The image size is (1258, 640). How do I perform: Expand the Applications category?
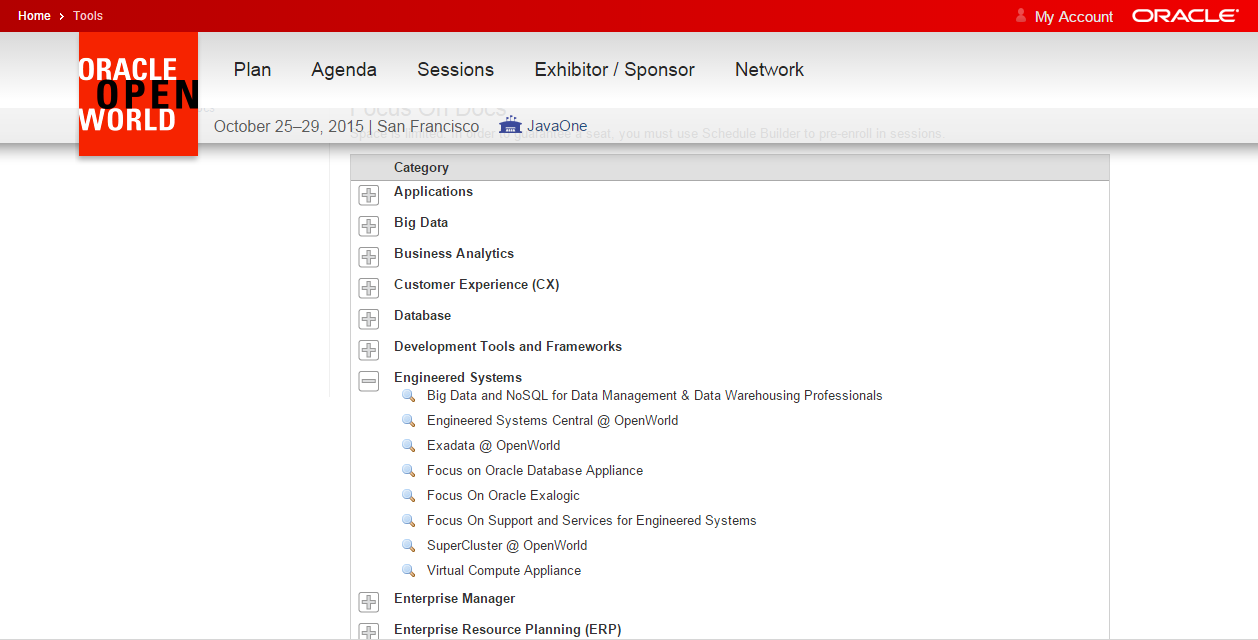369,195
